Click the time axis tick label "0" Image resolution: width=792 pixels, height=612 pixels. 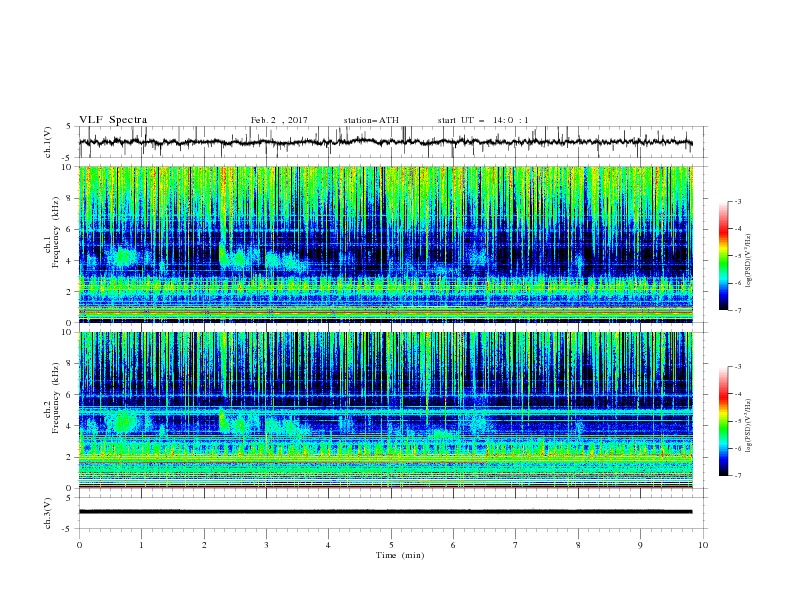(79, 545)
